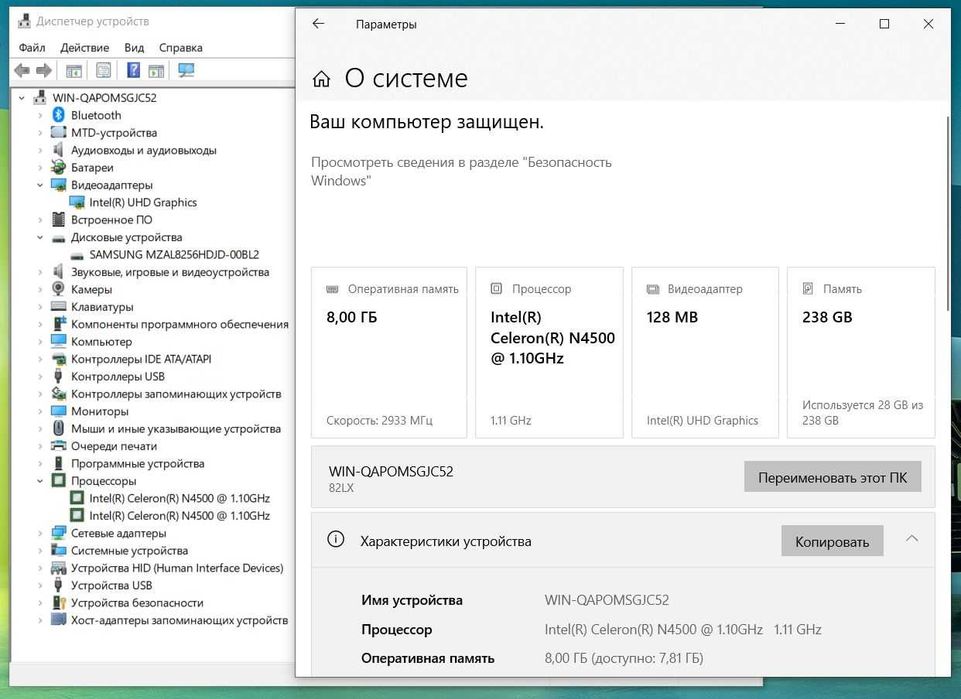Click the Сетевые адаптеры icon

pos(59,532)
